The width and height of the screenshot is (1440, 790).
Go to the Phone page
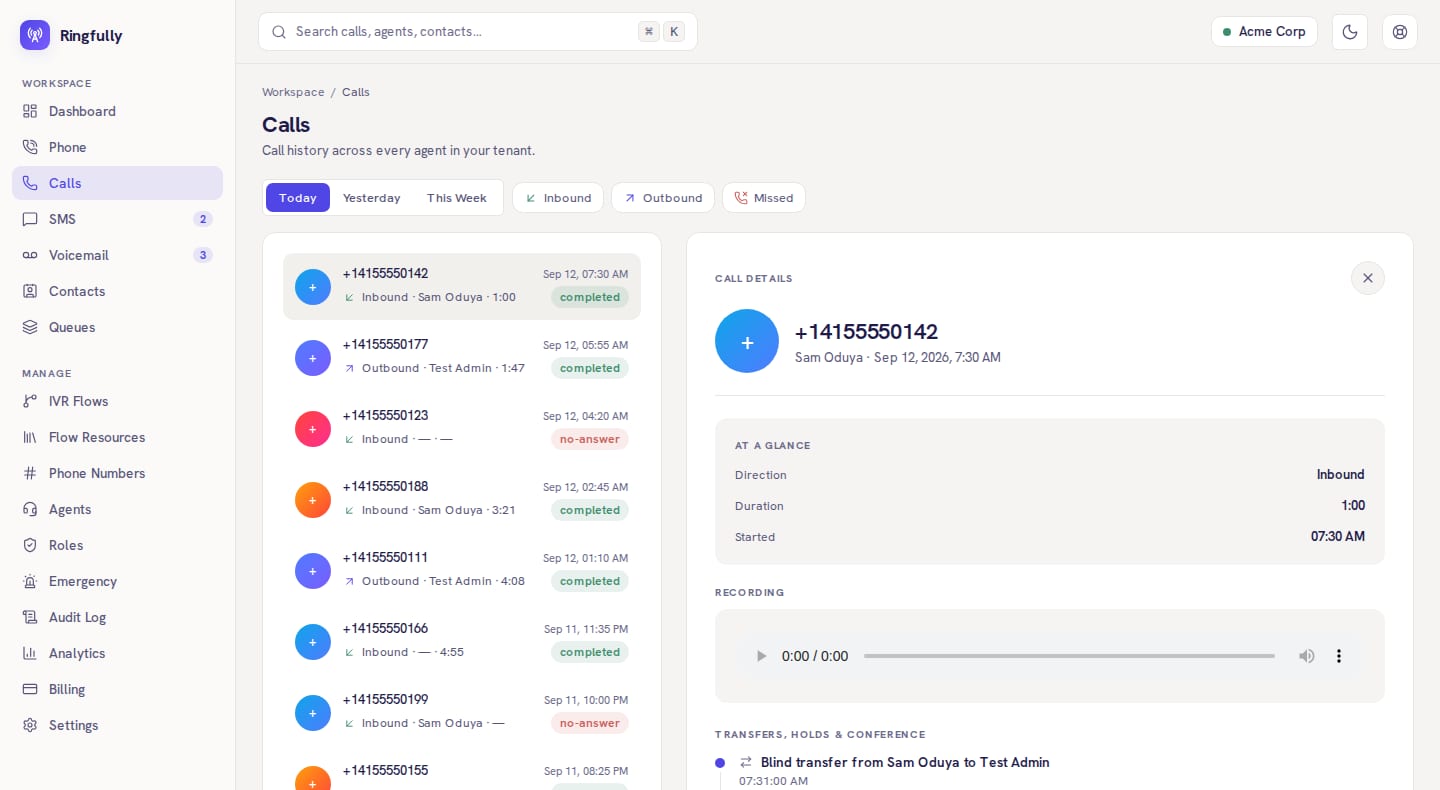(117, 147)
